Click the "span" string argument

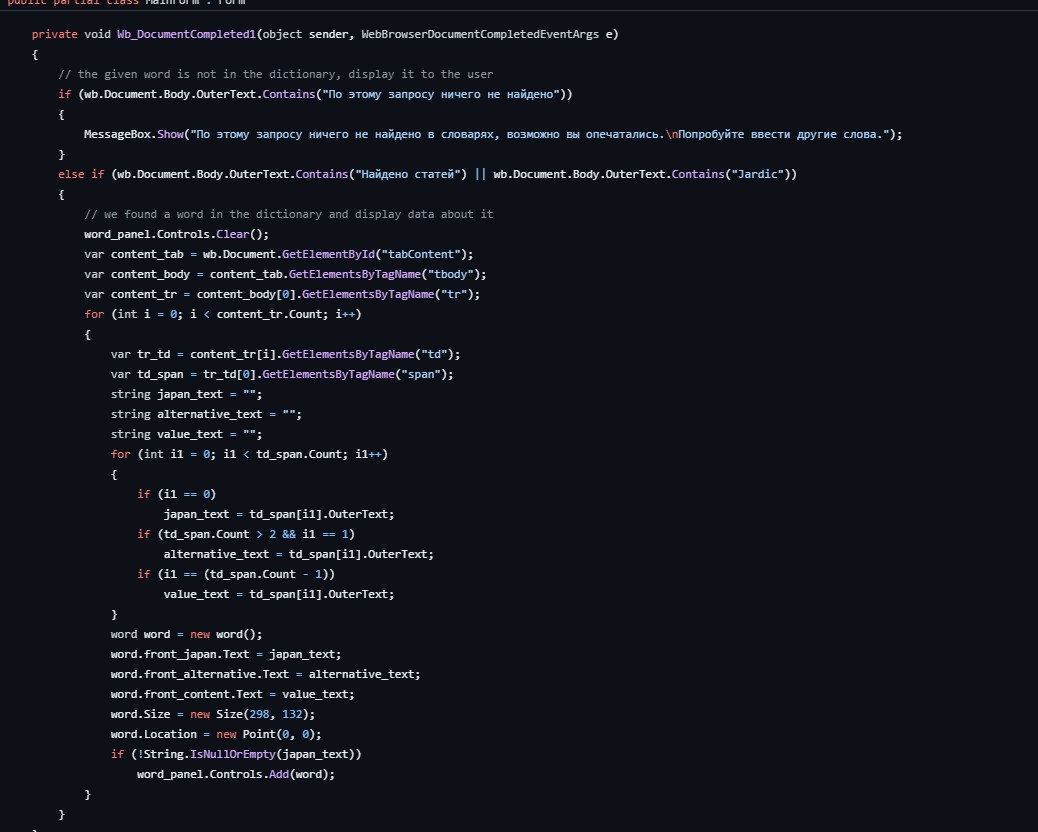point(430,374)
